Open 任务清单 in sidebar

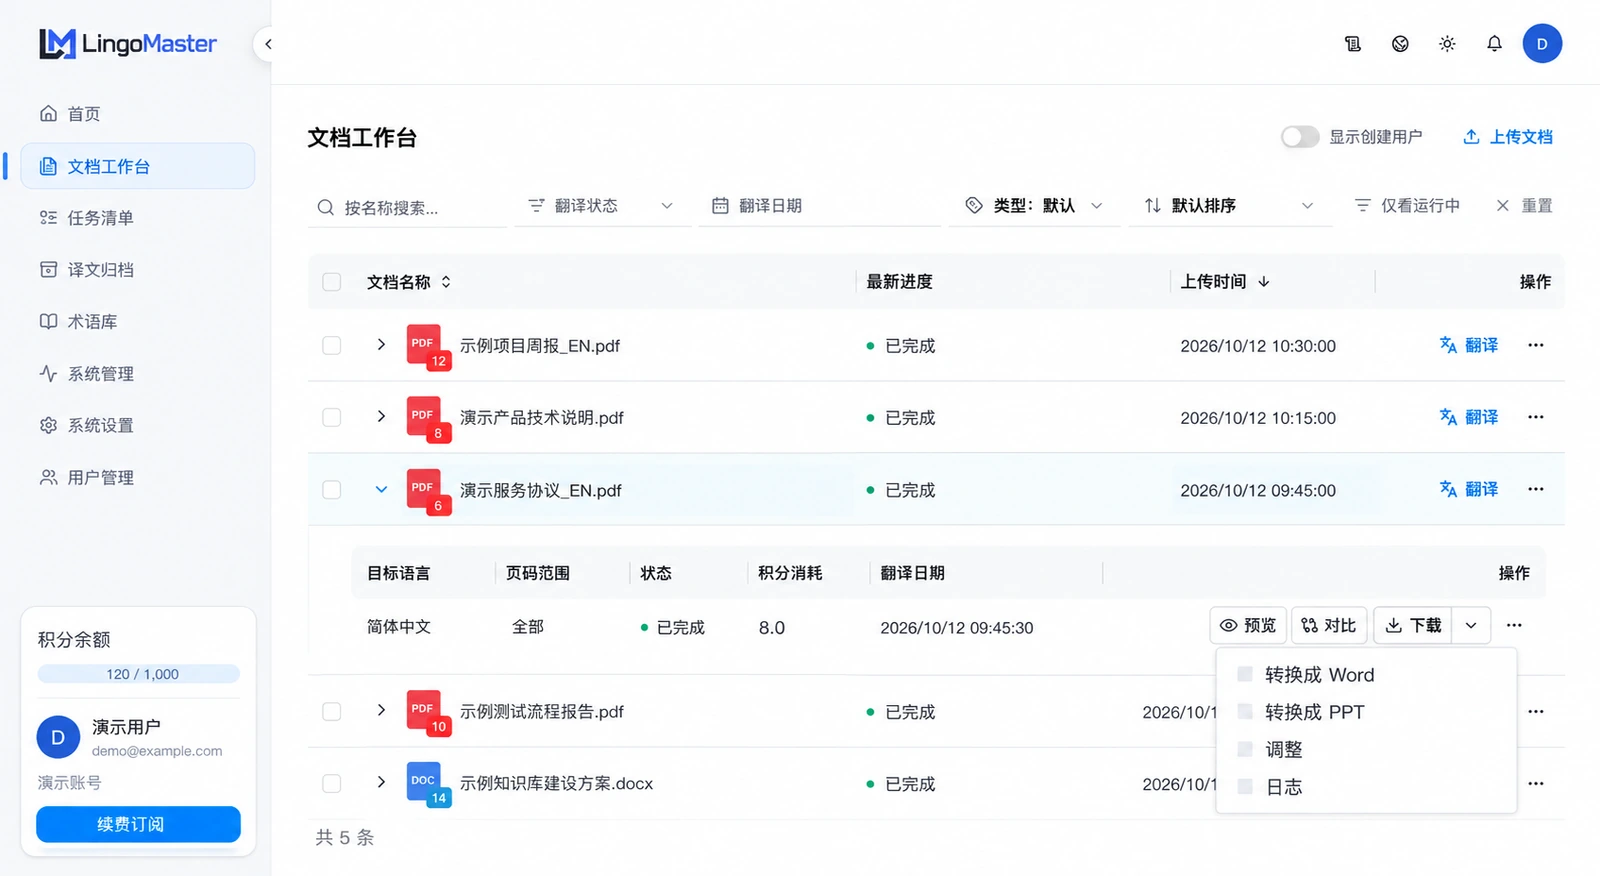[138, 218]
